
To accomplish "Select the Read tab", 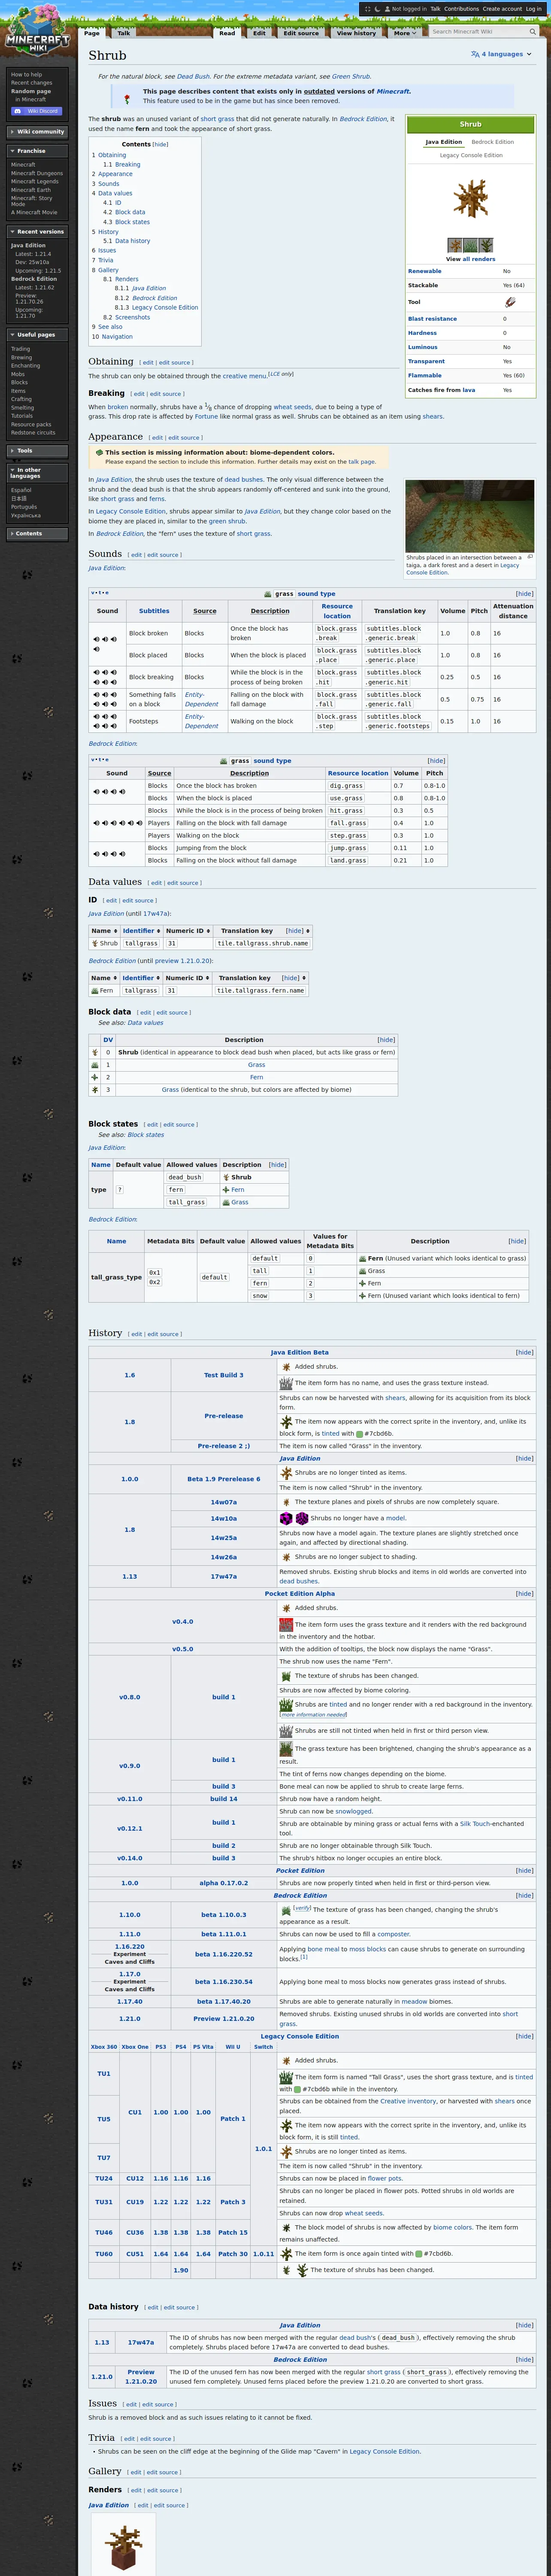I will click(x=227, y=33).
